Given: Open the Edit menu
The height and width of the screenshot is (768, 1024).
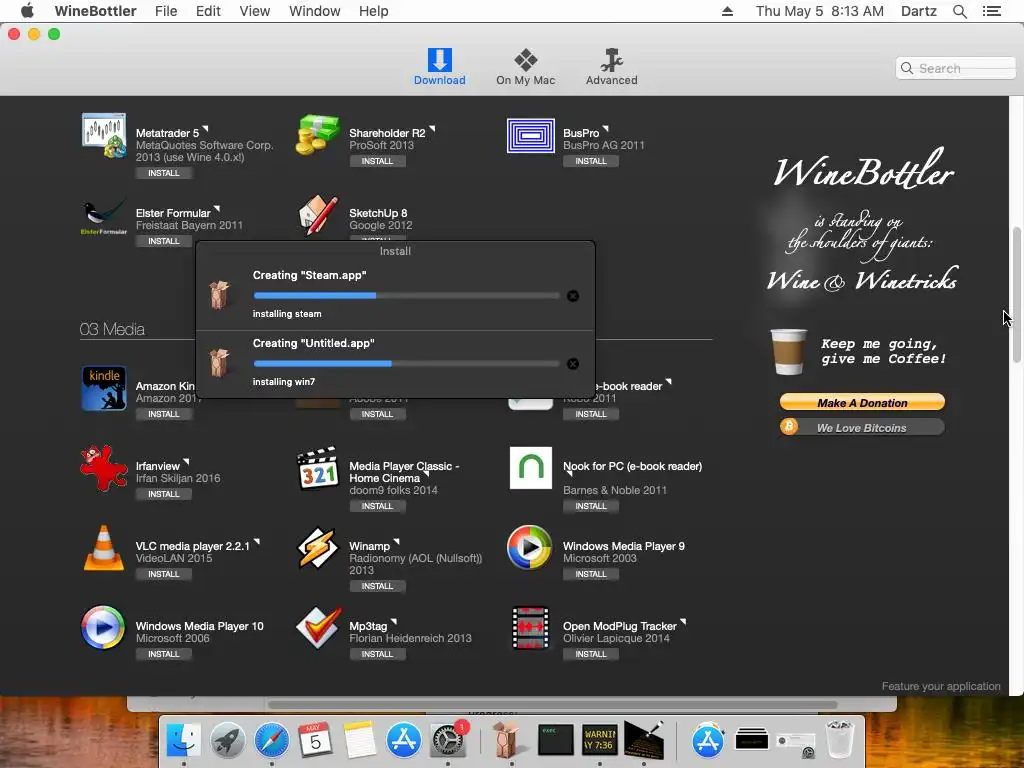Looking at the screenshot, I should pyautogui.click(x=208, y=11).
